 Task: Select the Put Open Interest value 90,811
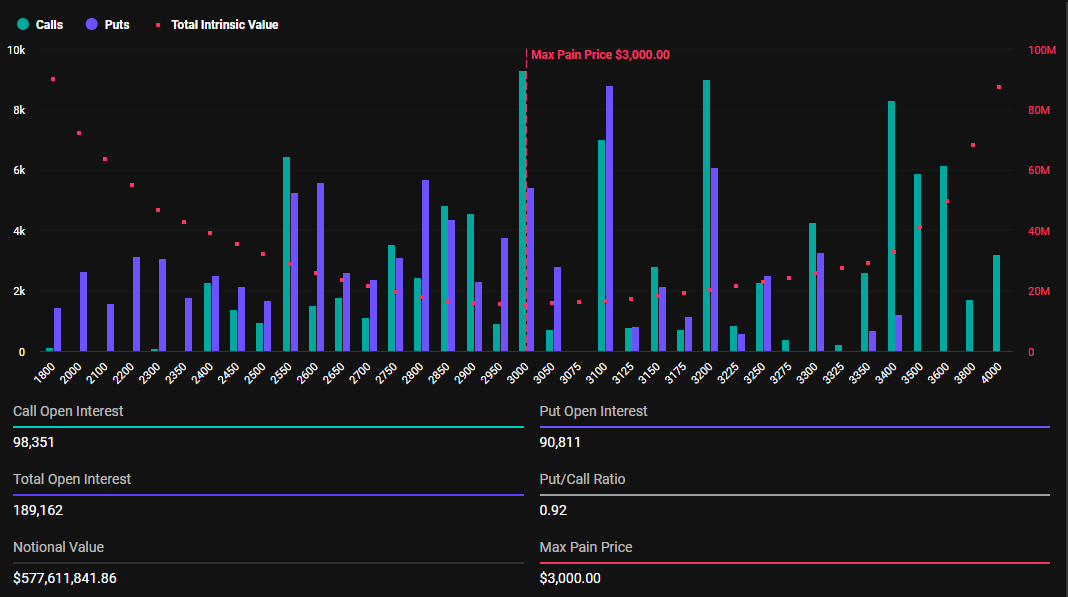[560, 442]
